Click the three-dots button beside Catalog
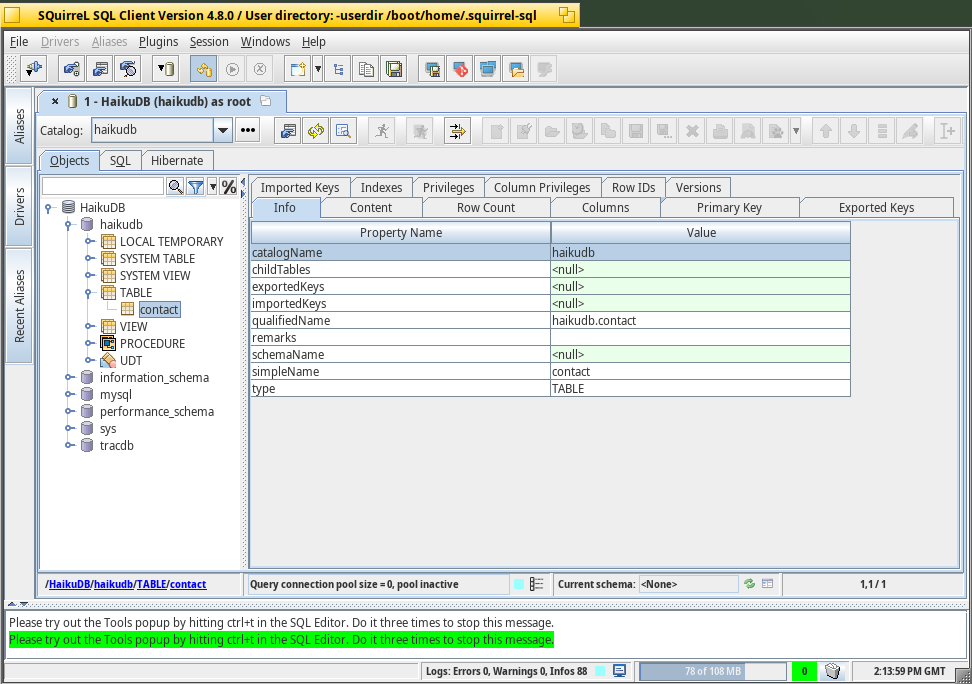 [248, 130]
